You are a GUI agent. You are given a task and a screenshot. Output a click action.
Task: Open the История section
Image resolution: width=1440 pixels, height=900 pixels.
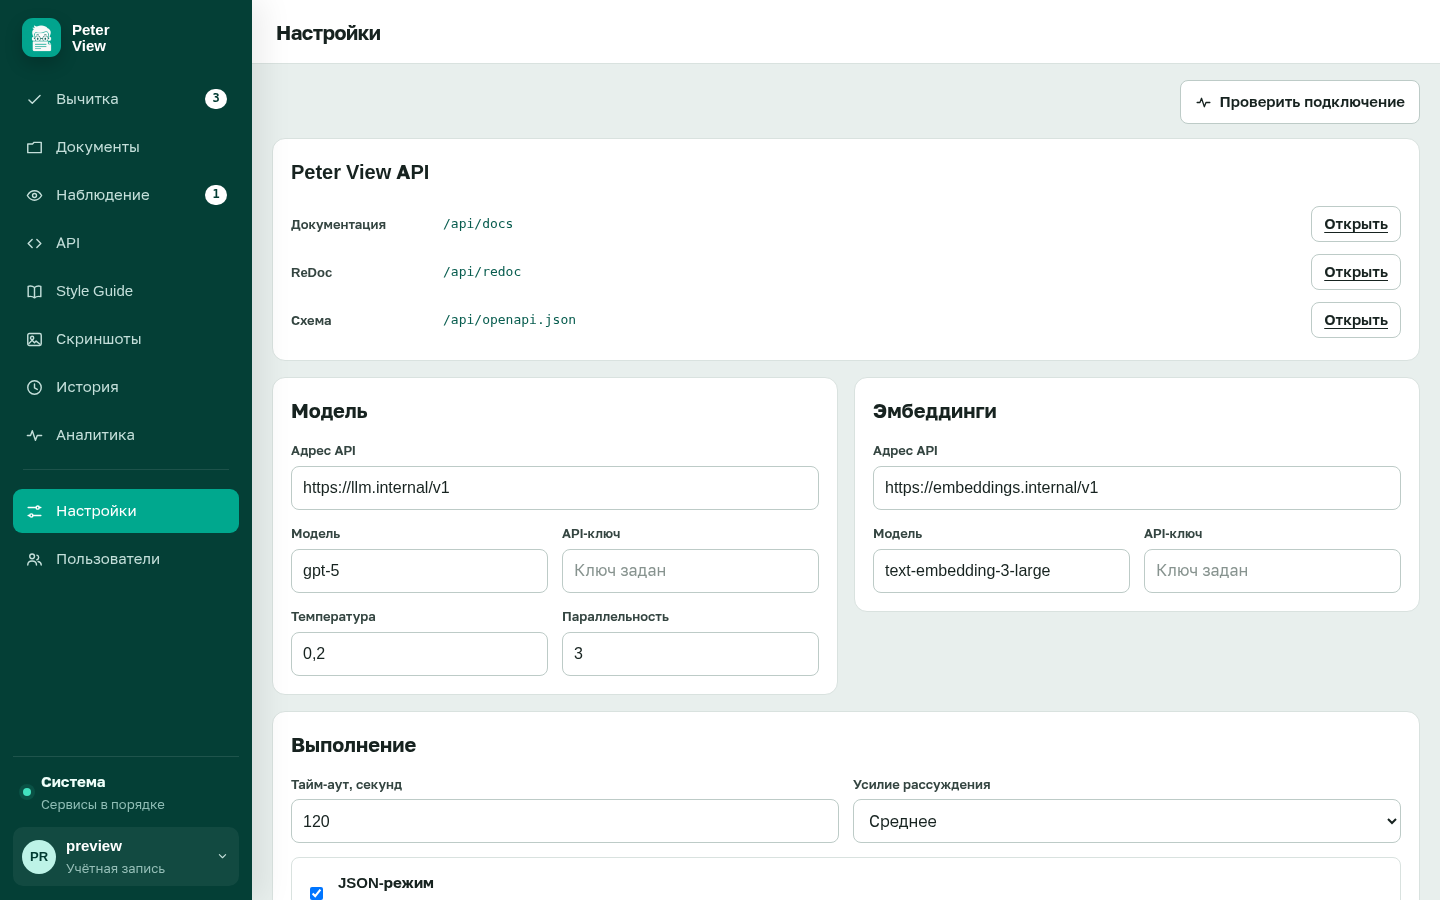click(x=126, y=387)
